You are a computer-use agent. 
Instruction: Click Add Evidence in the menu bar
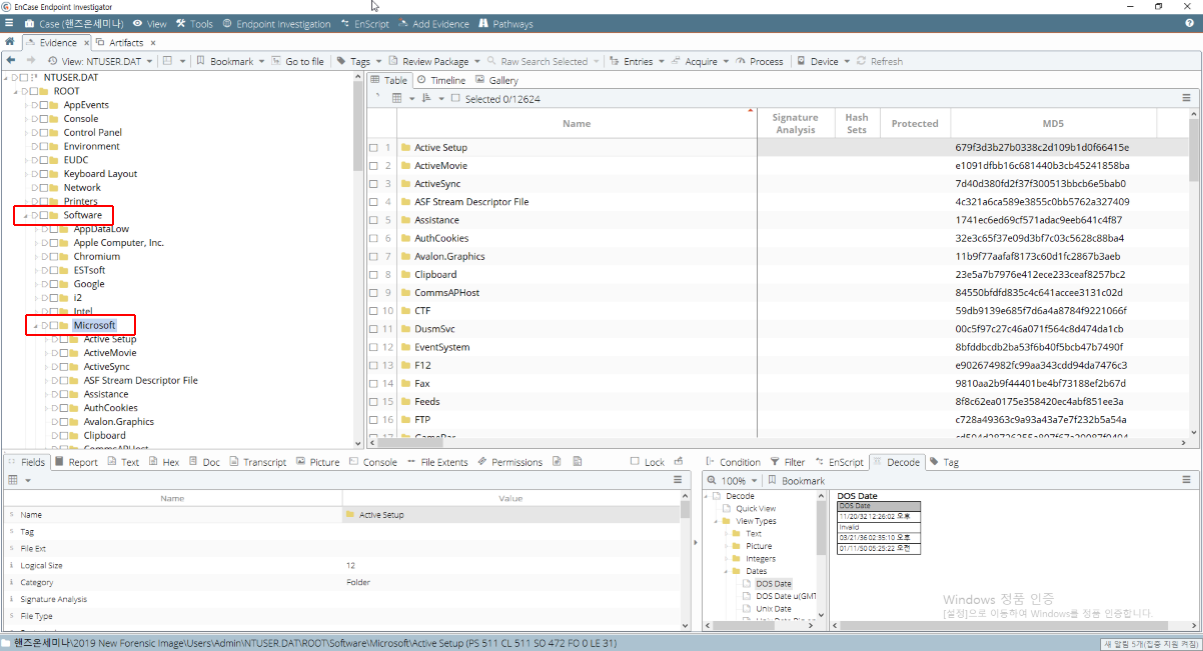[x=433, y=23]
